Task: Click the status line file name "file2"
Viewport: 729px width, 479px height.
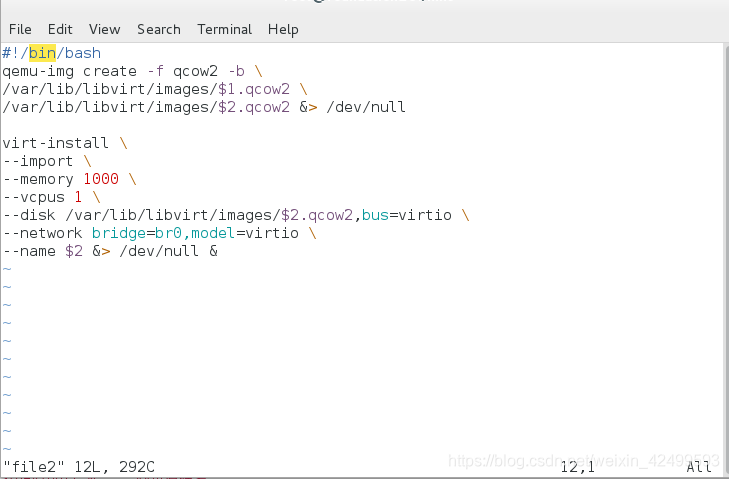Action: 33,466
